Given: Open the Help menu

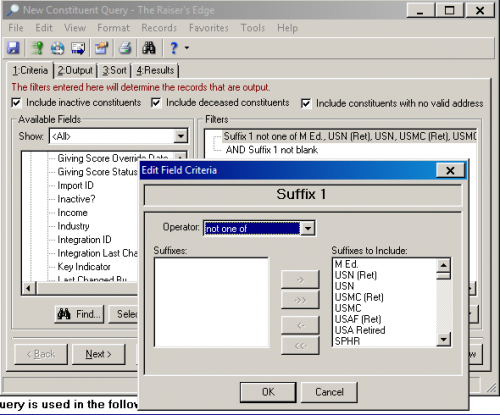Looking at the screenshot, I should pyautogui.click(x=287, y=28).
